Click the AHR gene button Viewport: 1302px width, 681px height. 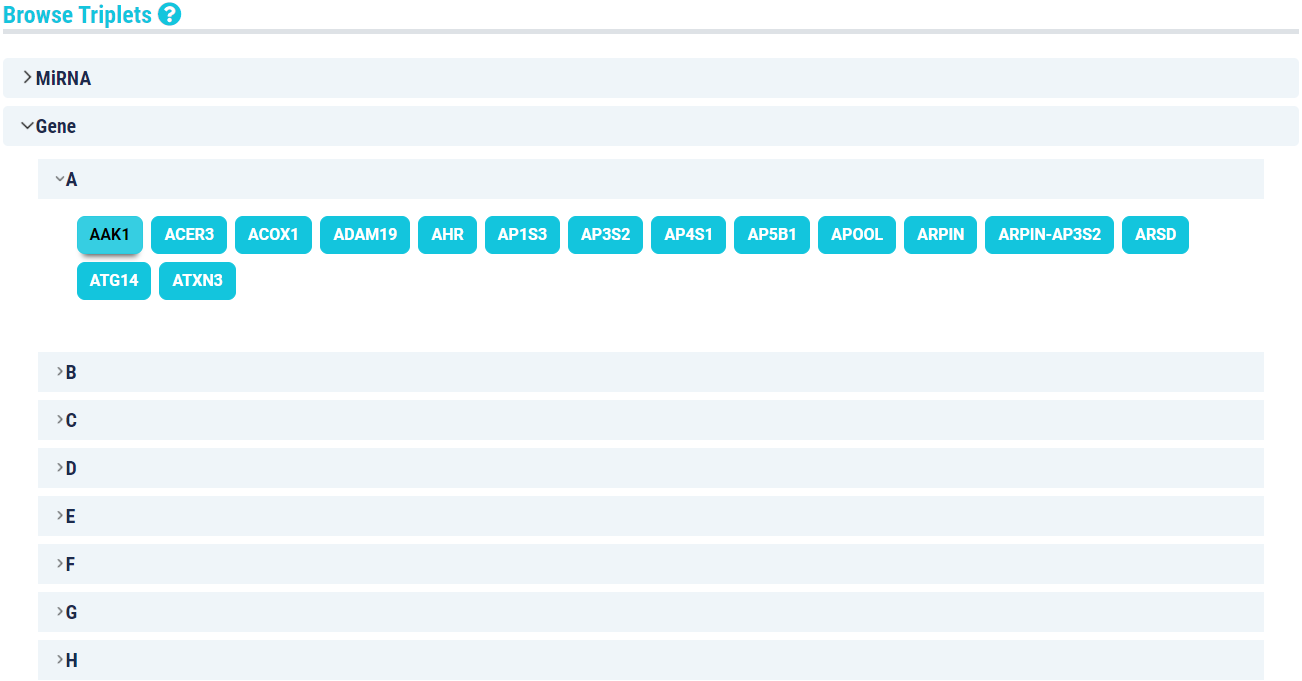point(447,235)
